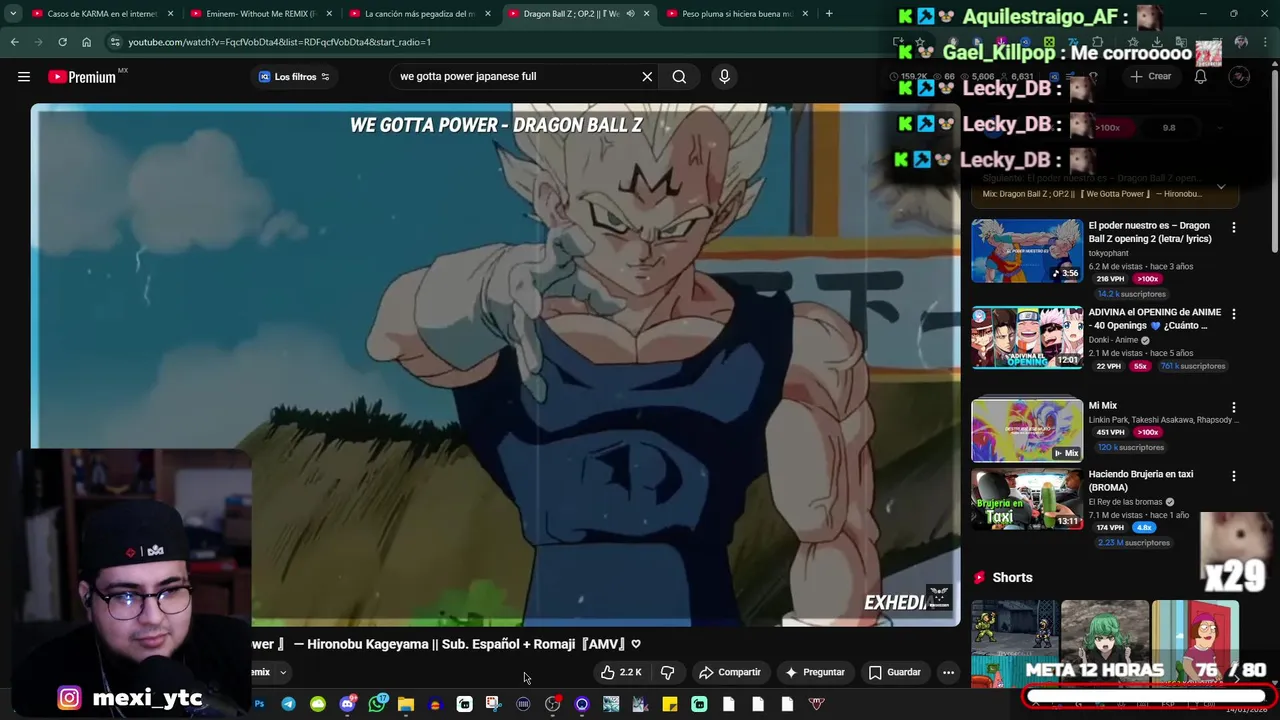The image size is (1280, 720).
Task: Open El Rey de las bromas channel
Action: coord(1125,502)
